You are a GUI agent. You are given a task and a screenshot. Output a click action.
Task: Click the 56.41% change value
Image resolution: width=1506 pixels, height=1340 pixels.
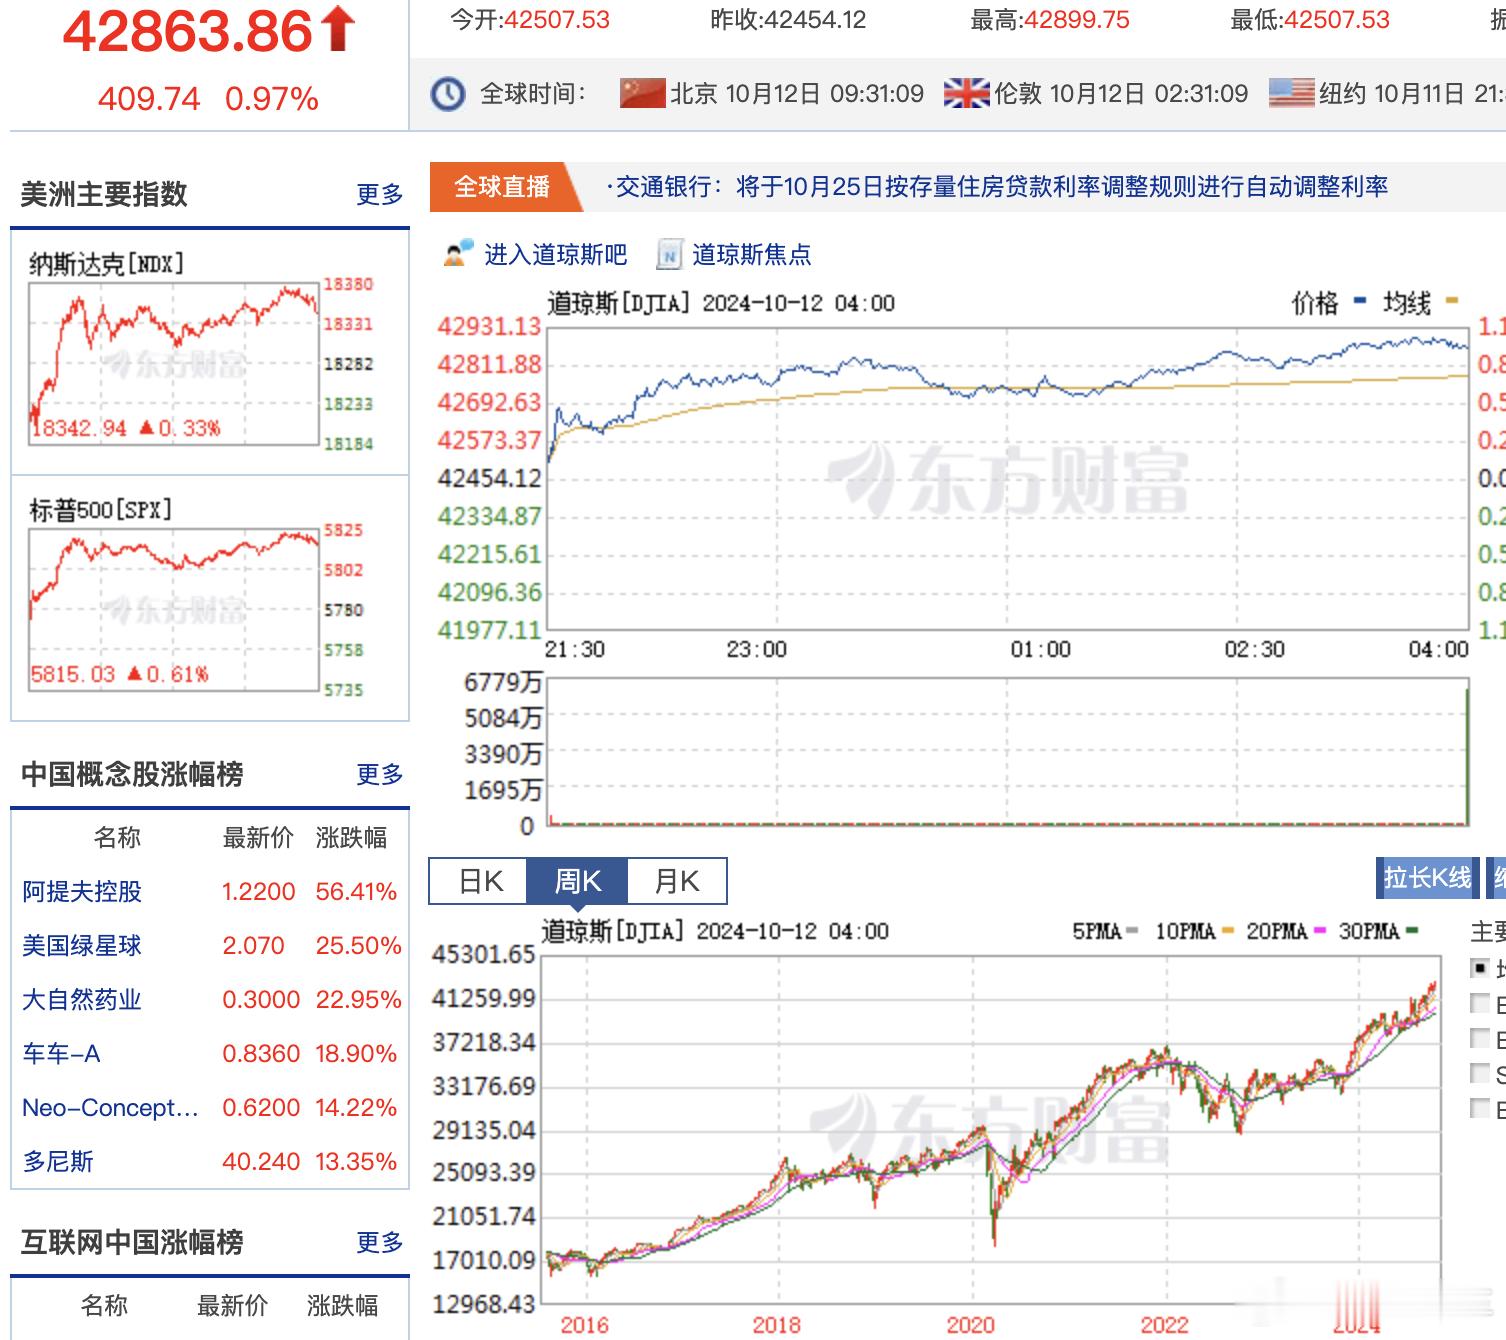coord(356,892)
